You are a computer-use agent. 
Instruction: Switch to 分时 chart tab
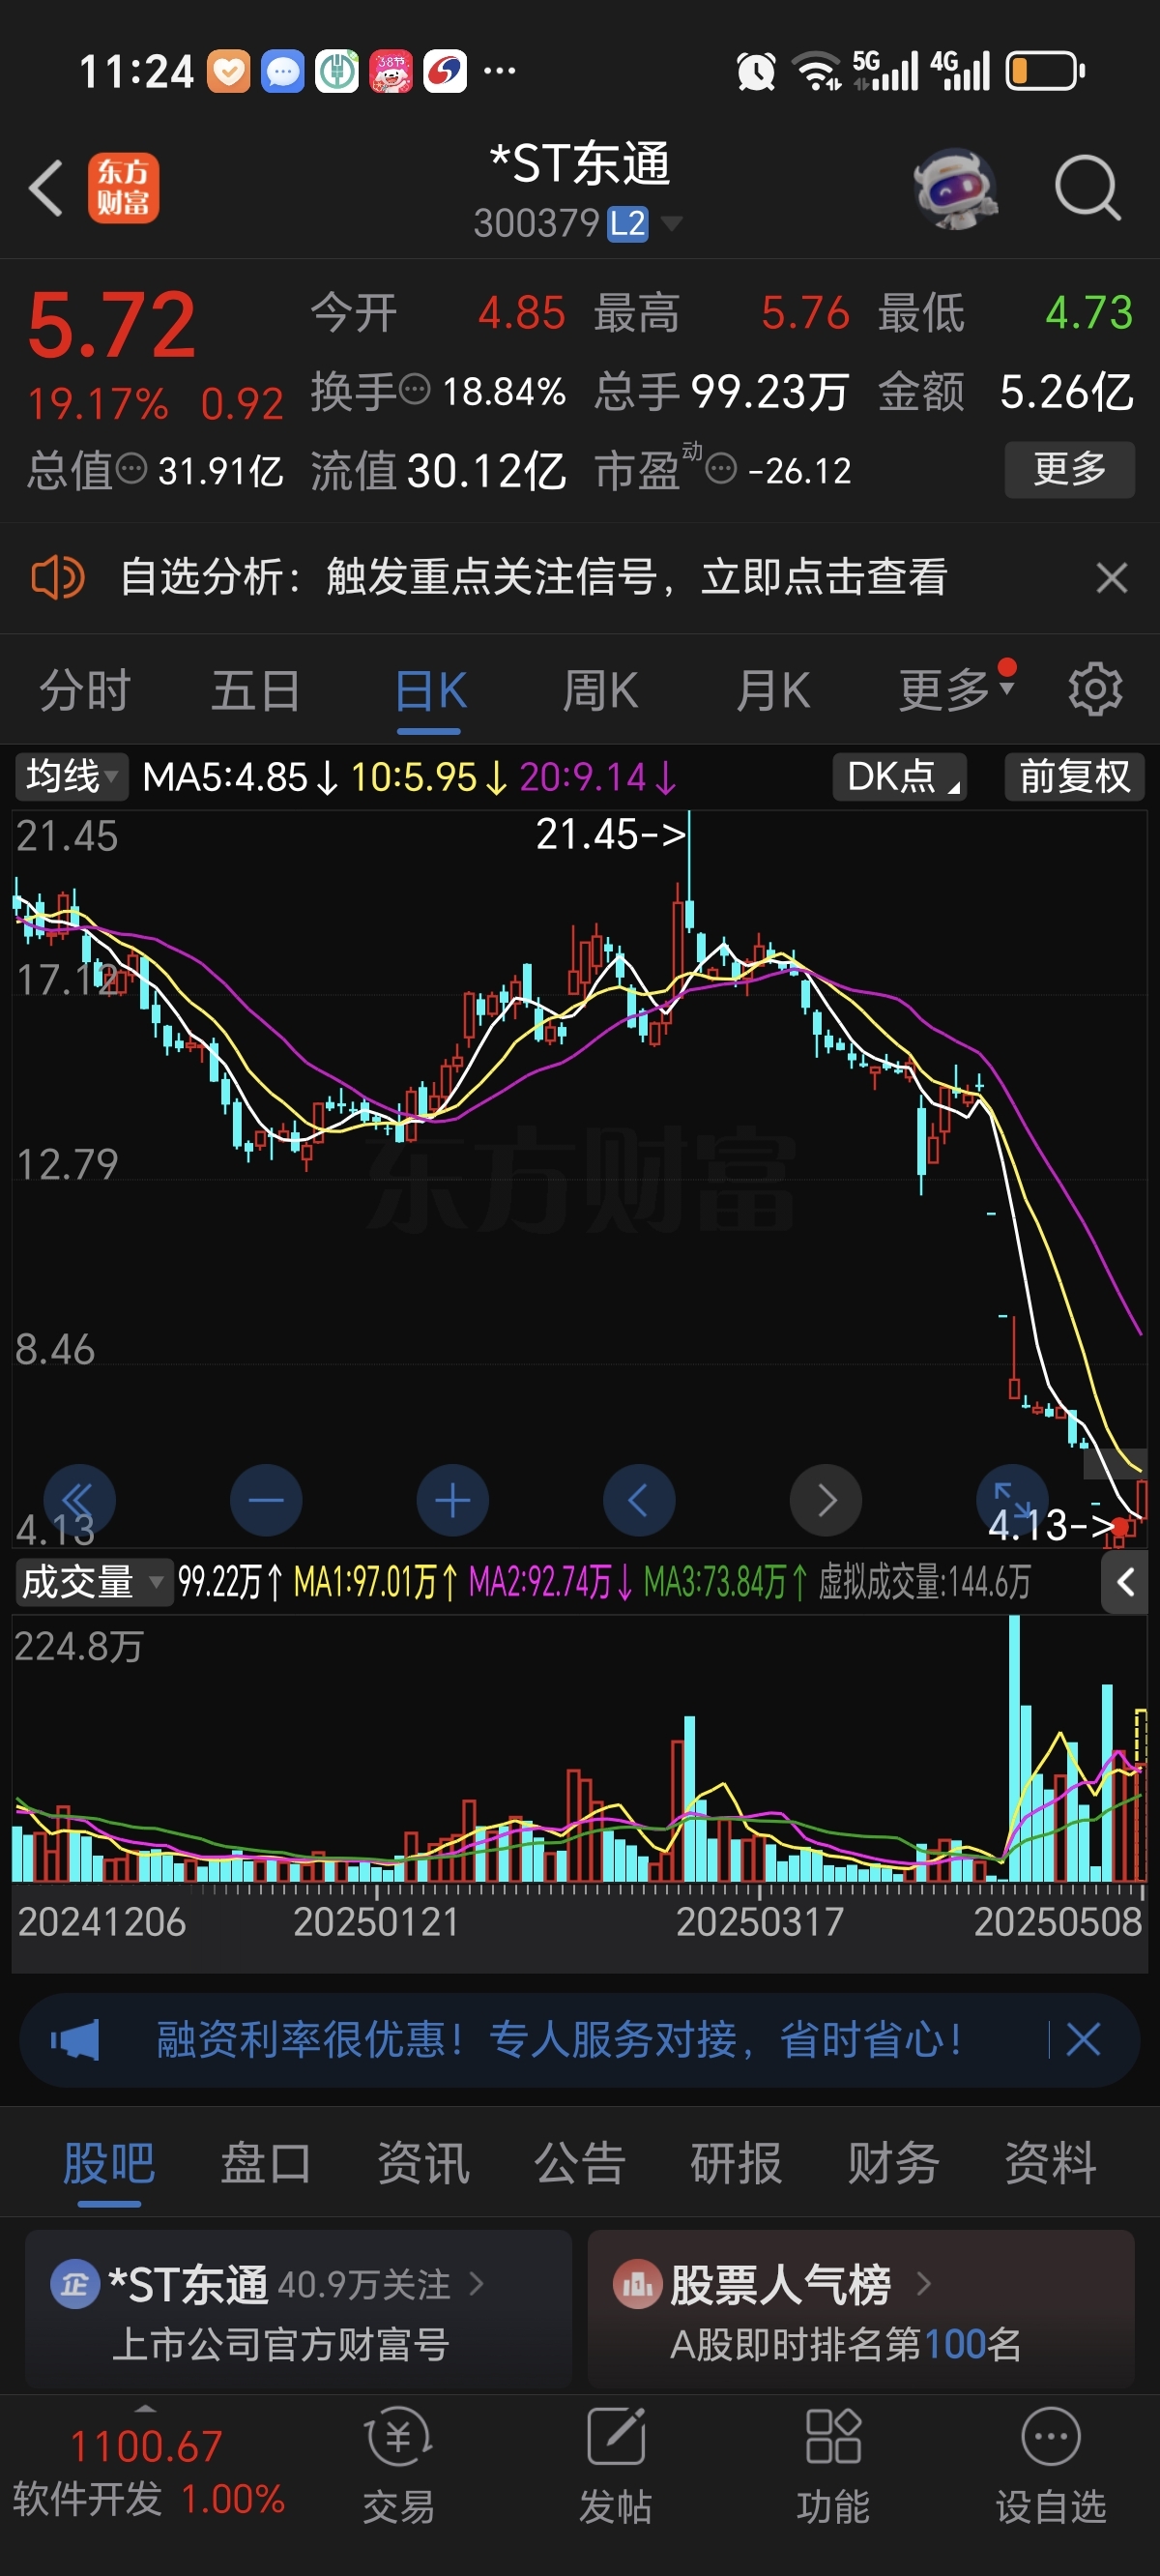pyautogui.click(x=85, y=690)
